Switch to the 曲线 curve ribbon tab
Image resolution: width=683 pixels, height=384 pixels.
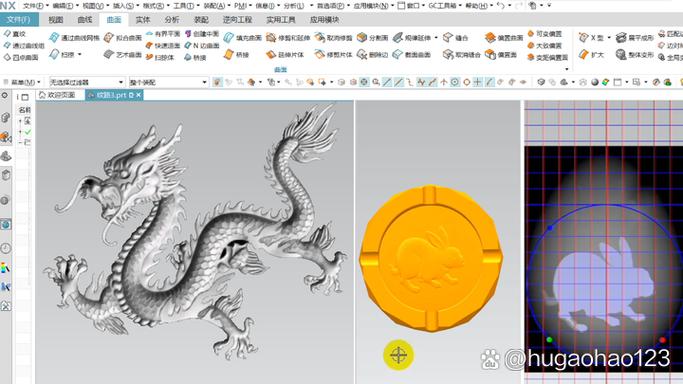[85, 20]
